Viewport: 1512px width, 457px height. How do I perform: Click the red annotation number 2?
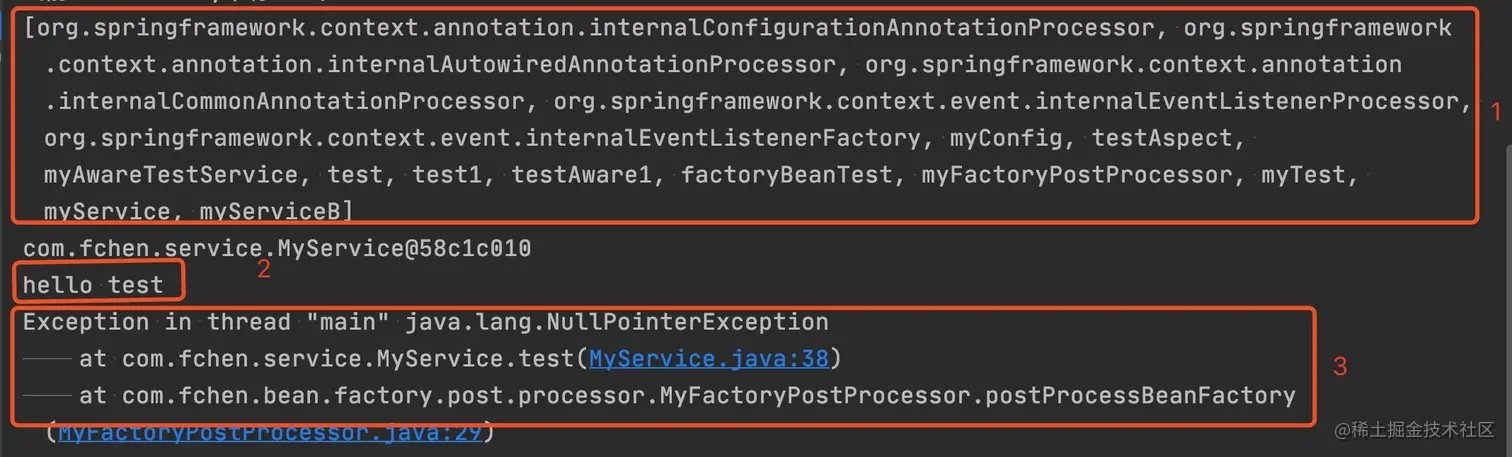coord(264,269)
